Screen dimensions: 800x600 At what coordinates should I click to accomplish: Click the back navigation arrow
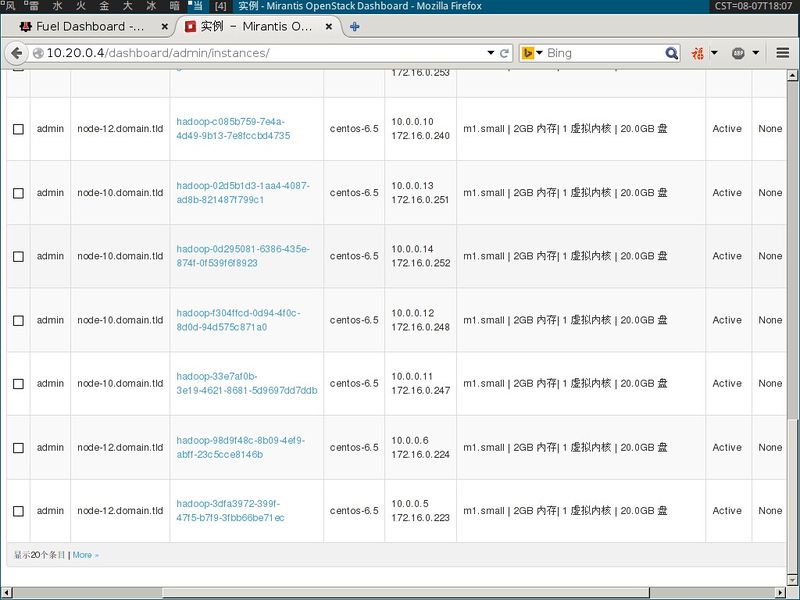[17, 53]
